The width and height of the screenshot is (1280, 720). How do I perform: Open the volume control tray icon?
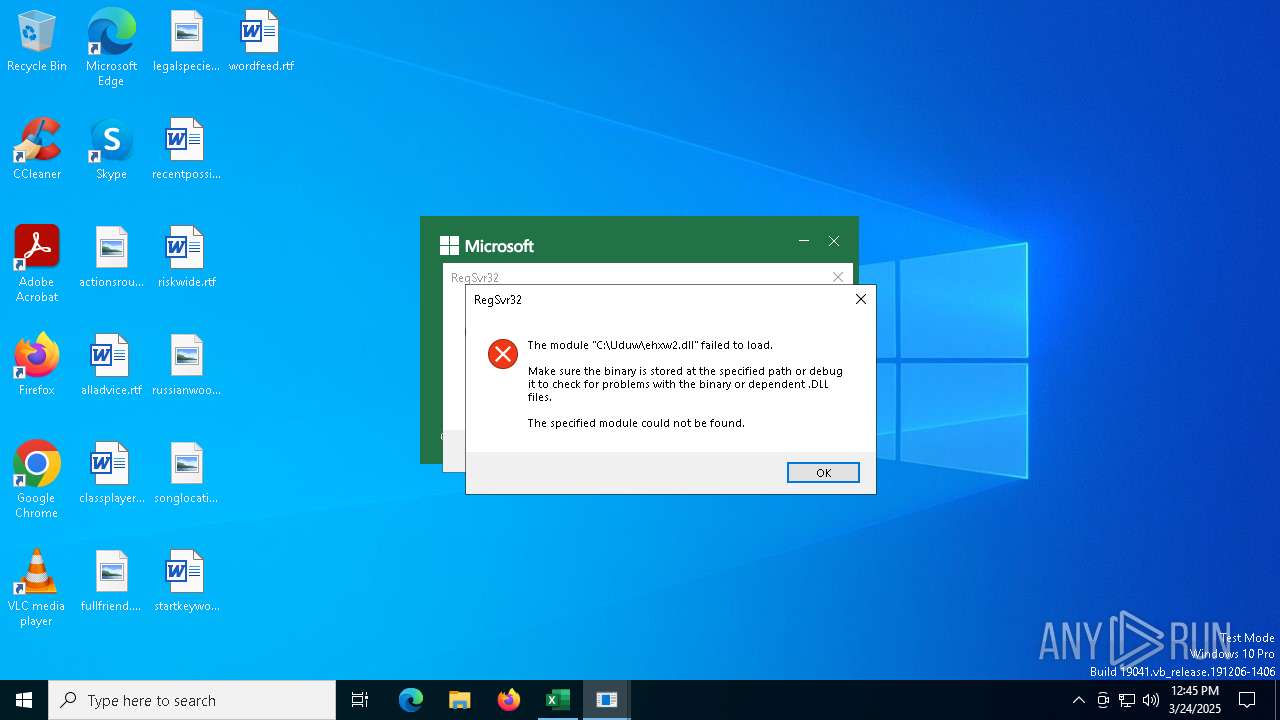(x=1151, y=700)
